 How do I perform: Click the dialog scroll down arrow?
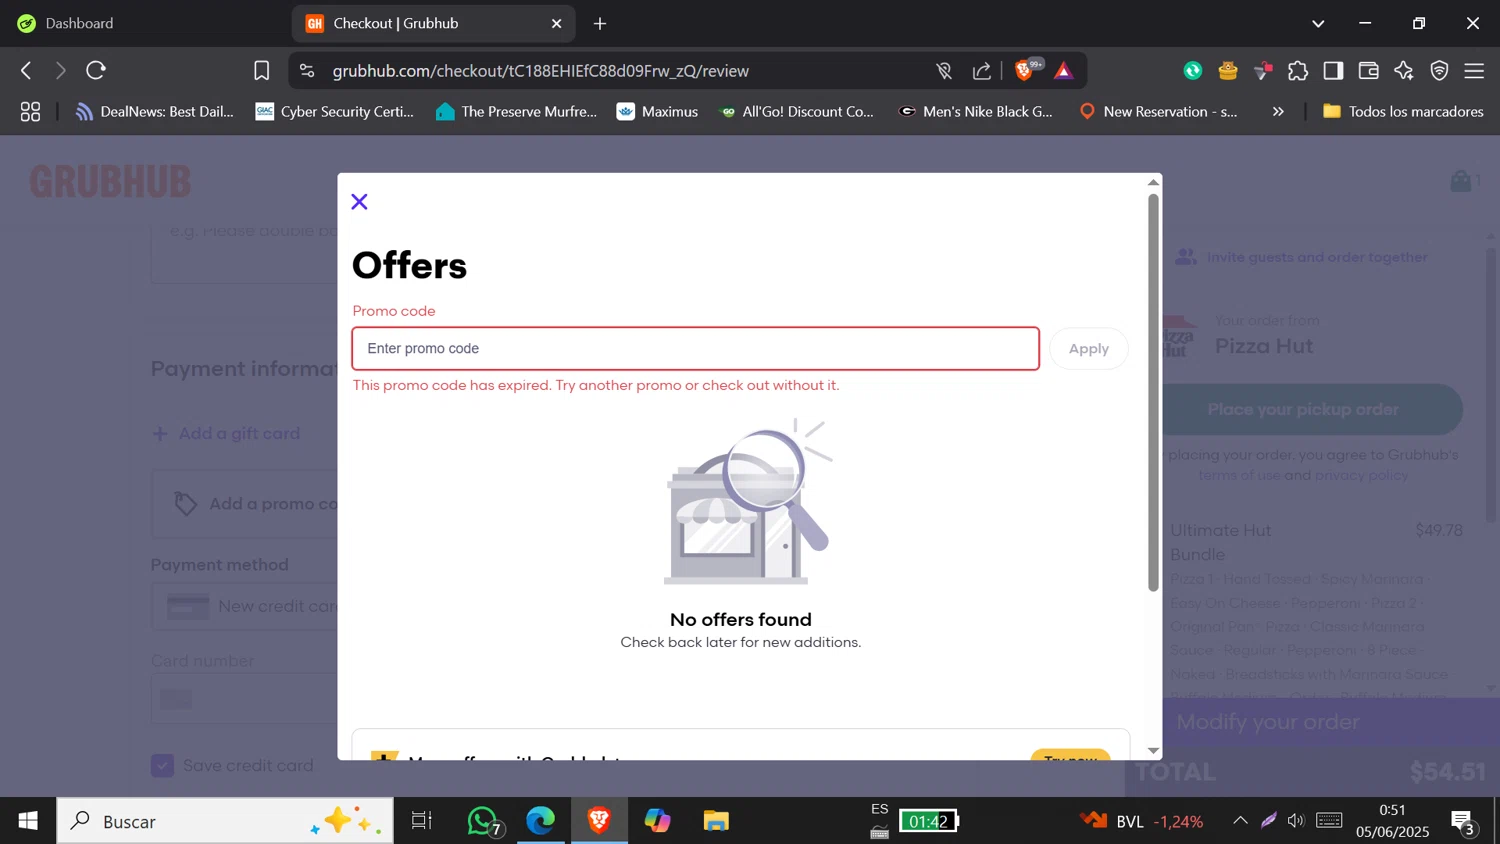1153,751
